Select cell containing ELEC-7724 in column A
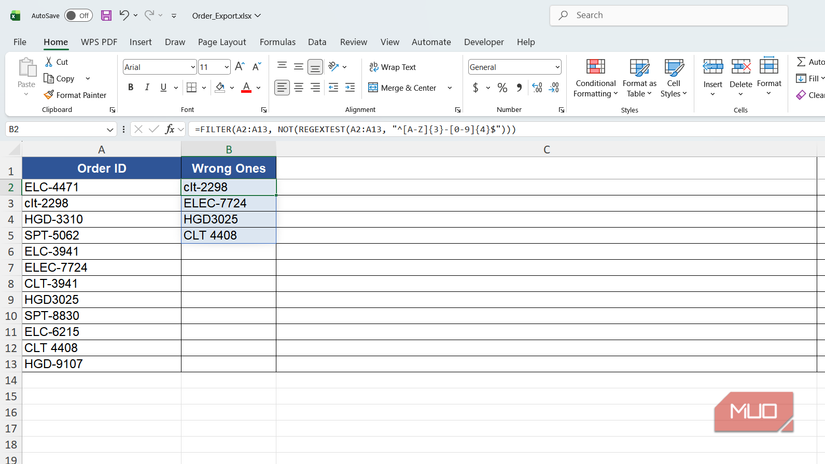 click(102, 268)
